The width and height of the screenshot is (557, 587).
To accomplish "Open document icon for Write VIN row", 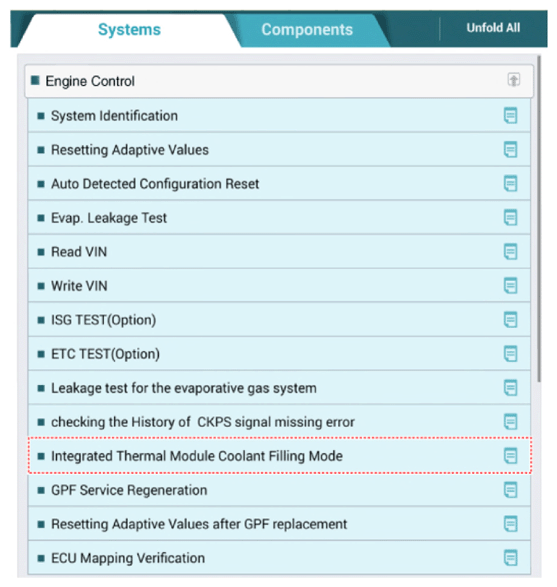I will [510, 286].
